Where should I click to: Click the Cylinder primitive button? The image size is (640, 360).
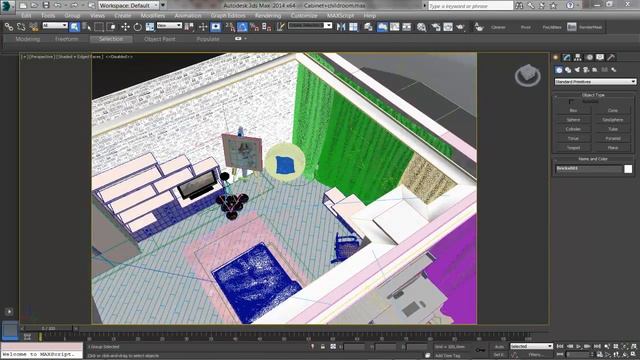point(573,129)
